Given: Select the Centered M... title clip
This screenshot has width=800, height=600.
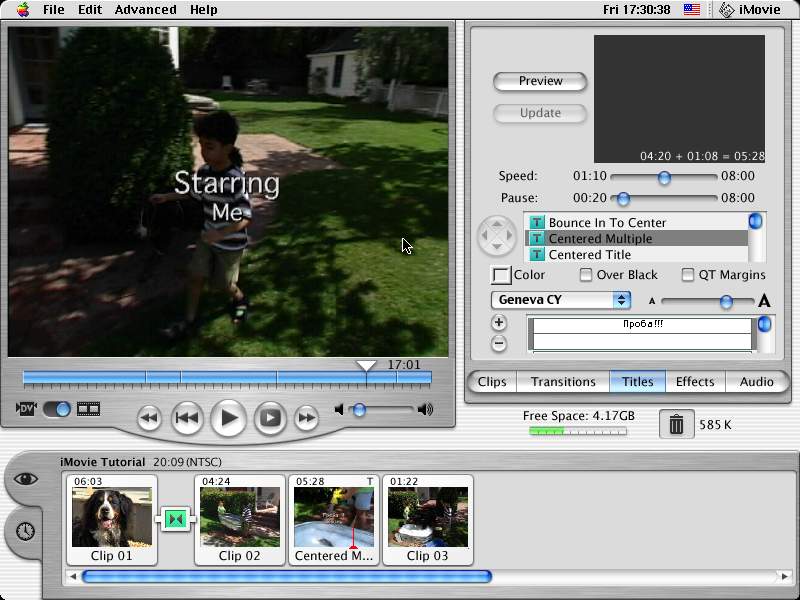Looking at the screenshot, I should coord(334,519).
